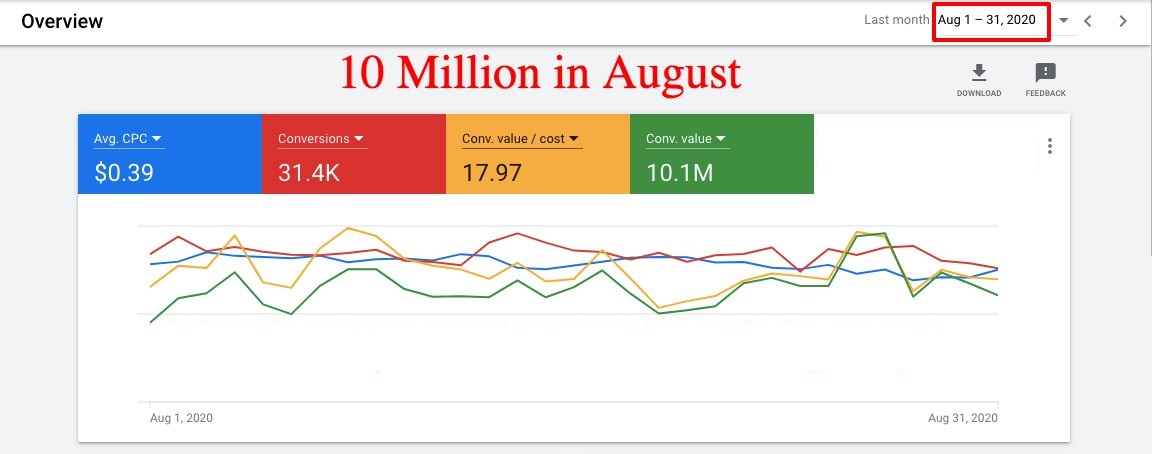Open the Feedback speech bubble icon
This screenshot has width=1152, height=454.
(1045, 73)
